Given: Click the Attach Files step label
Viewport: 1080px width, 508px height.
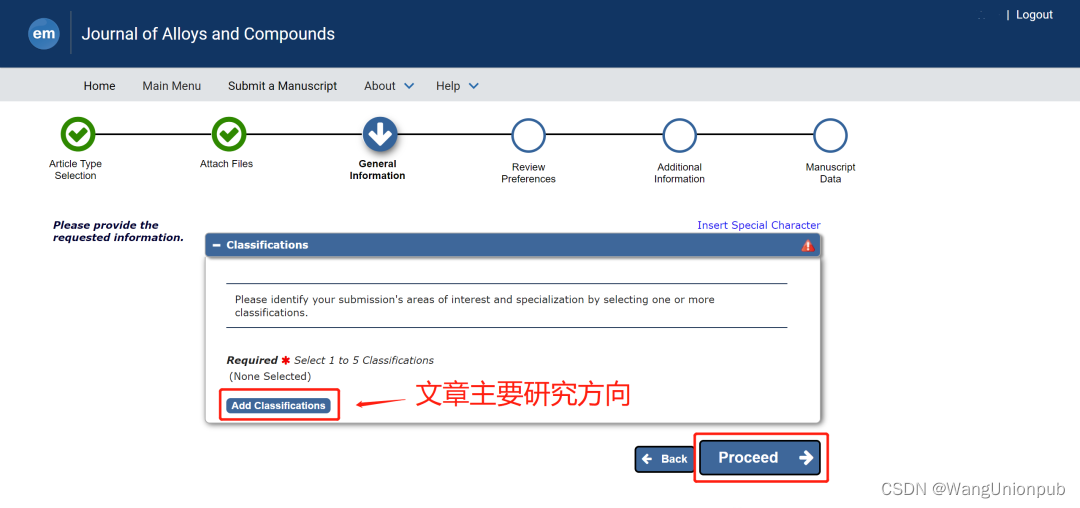Looking at the screenshot, I should 227,164.
